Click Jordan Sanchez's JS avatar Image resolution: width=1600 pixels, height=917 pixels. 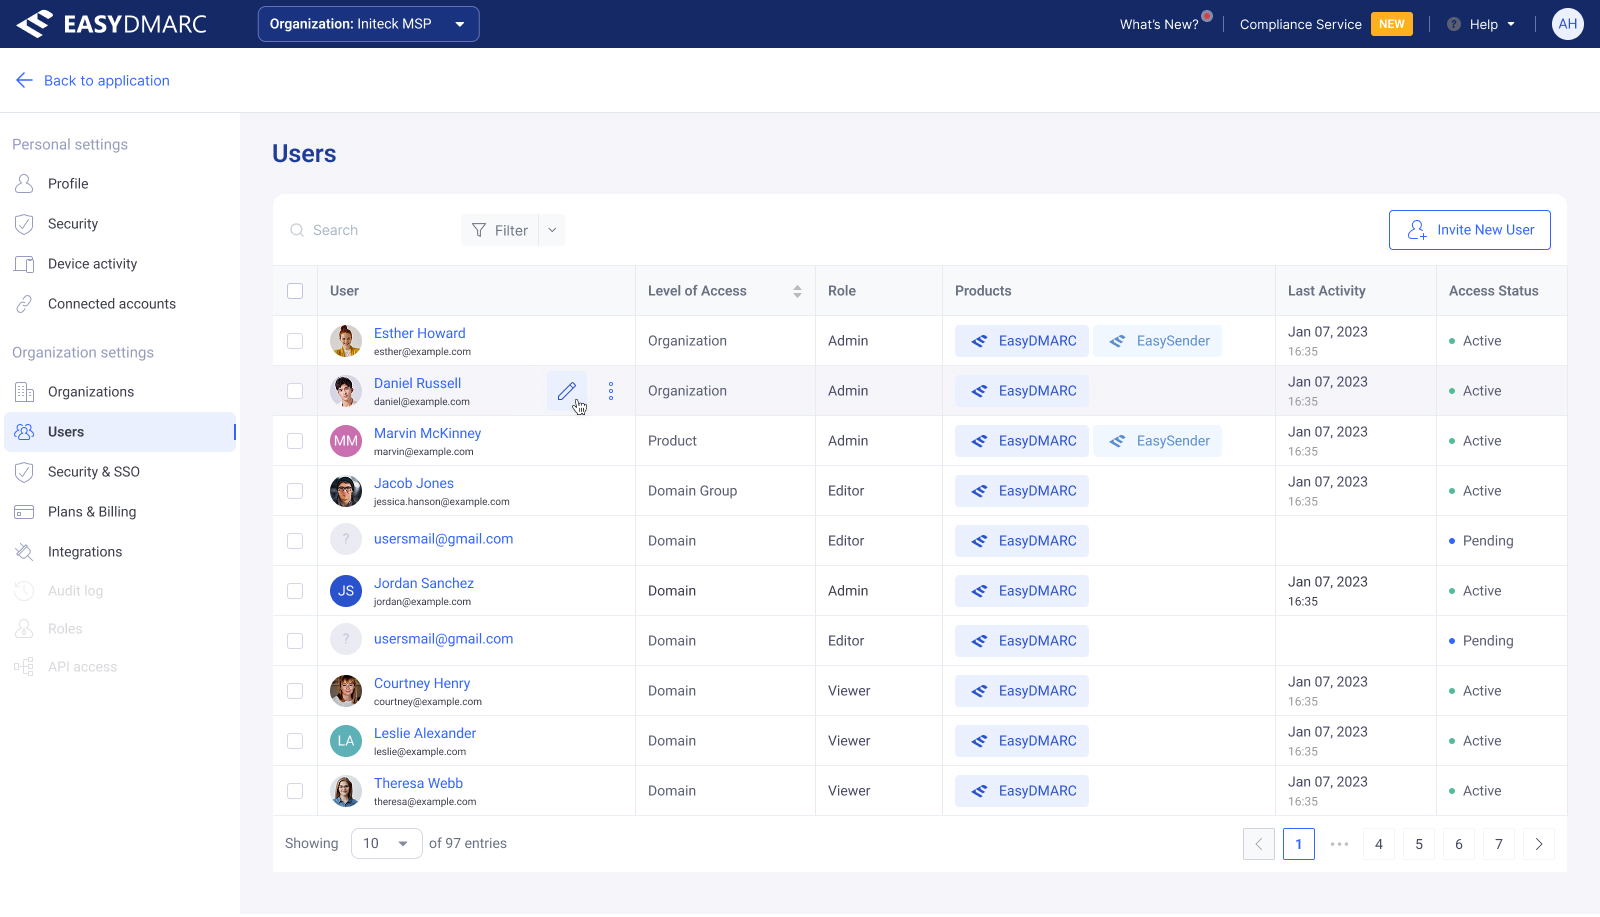tap(346, 591)
